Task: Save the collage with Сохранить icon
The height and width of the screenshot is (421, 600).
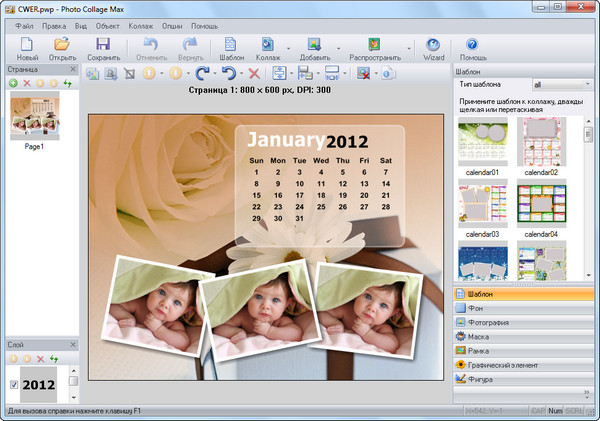Action: (x=103, y=47)
